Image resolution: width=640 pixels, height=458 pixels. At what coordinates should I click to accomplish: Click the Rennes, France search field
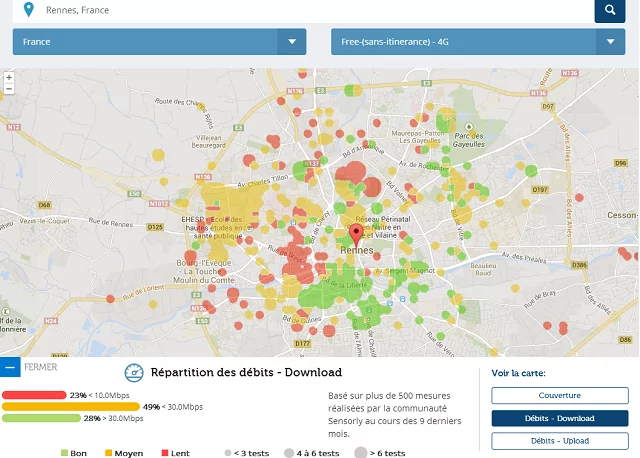[300, 10]
